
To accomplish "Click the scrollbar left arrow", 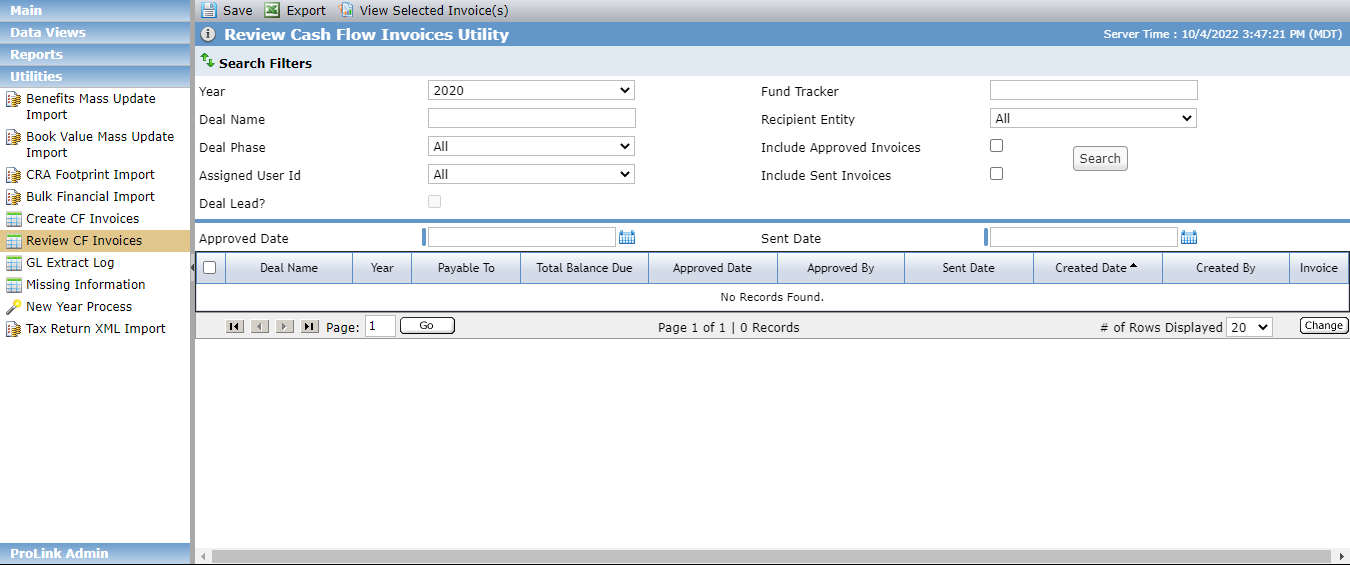I will pos(202,556).
